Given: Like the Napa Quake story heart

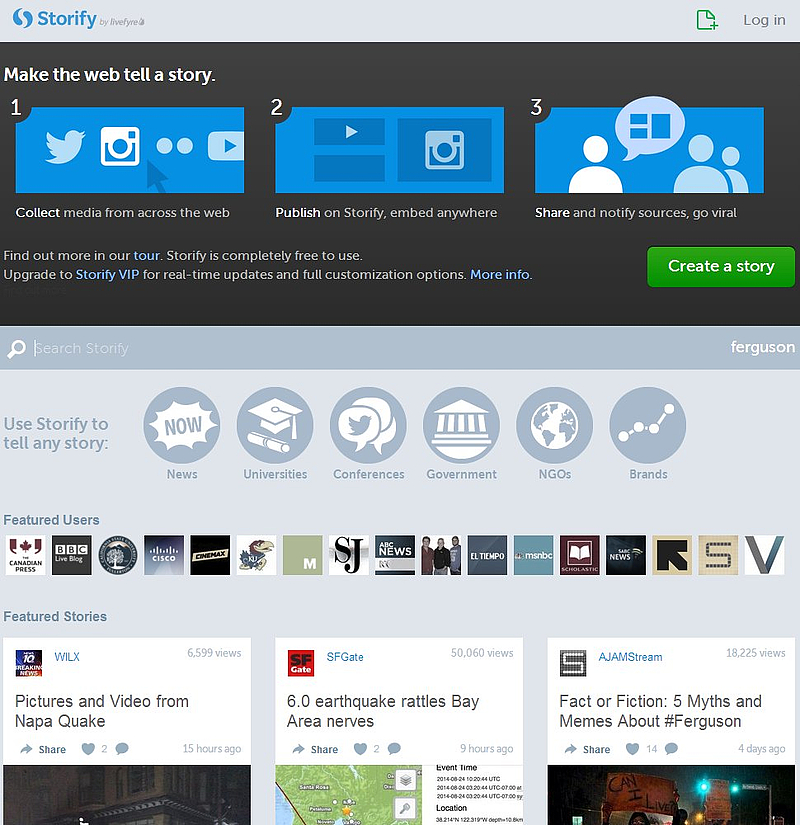Looking at the screenshot, I should click(88, 749).
